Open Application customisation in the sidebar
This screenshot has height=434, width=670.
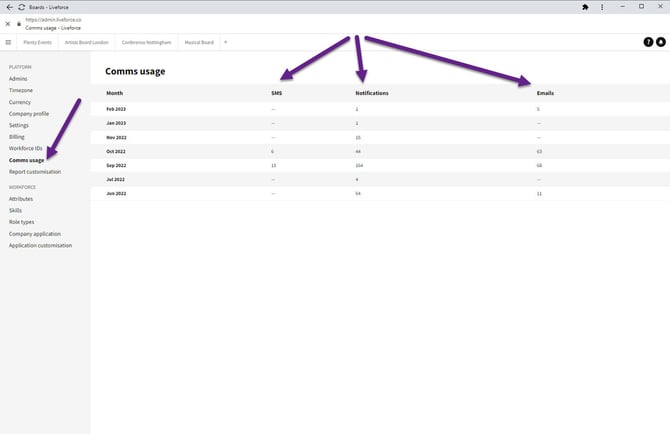tap(41, 245)
